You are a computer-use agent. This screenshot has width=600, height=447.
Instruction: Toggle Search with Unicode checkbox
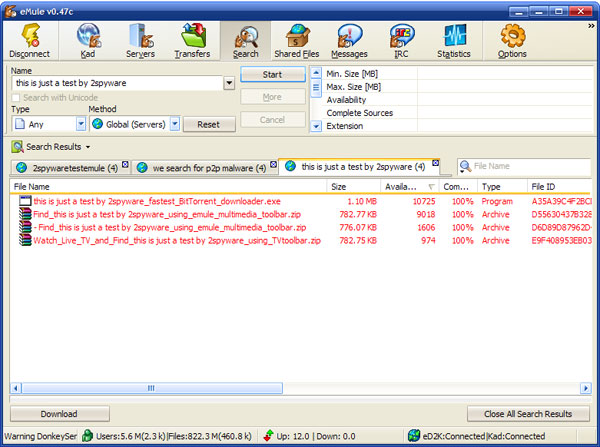[x=16, y=98]
